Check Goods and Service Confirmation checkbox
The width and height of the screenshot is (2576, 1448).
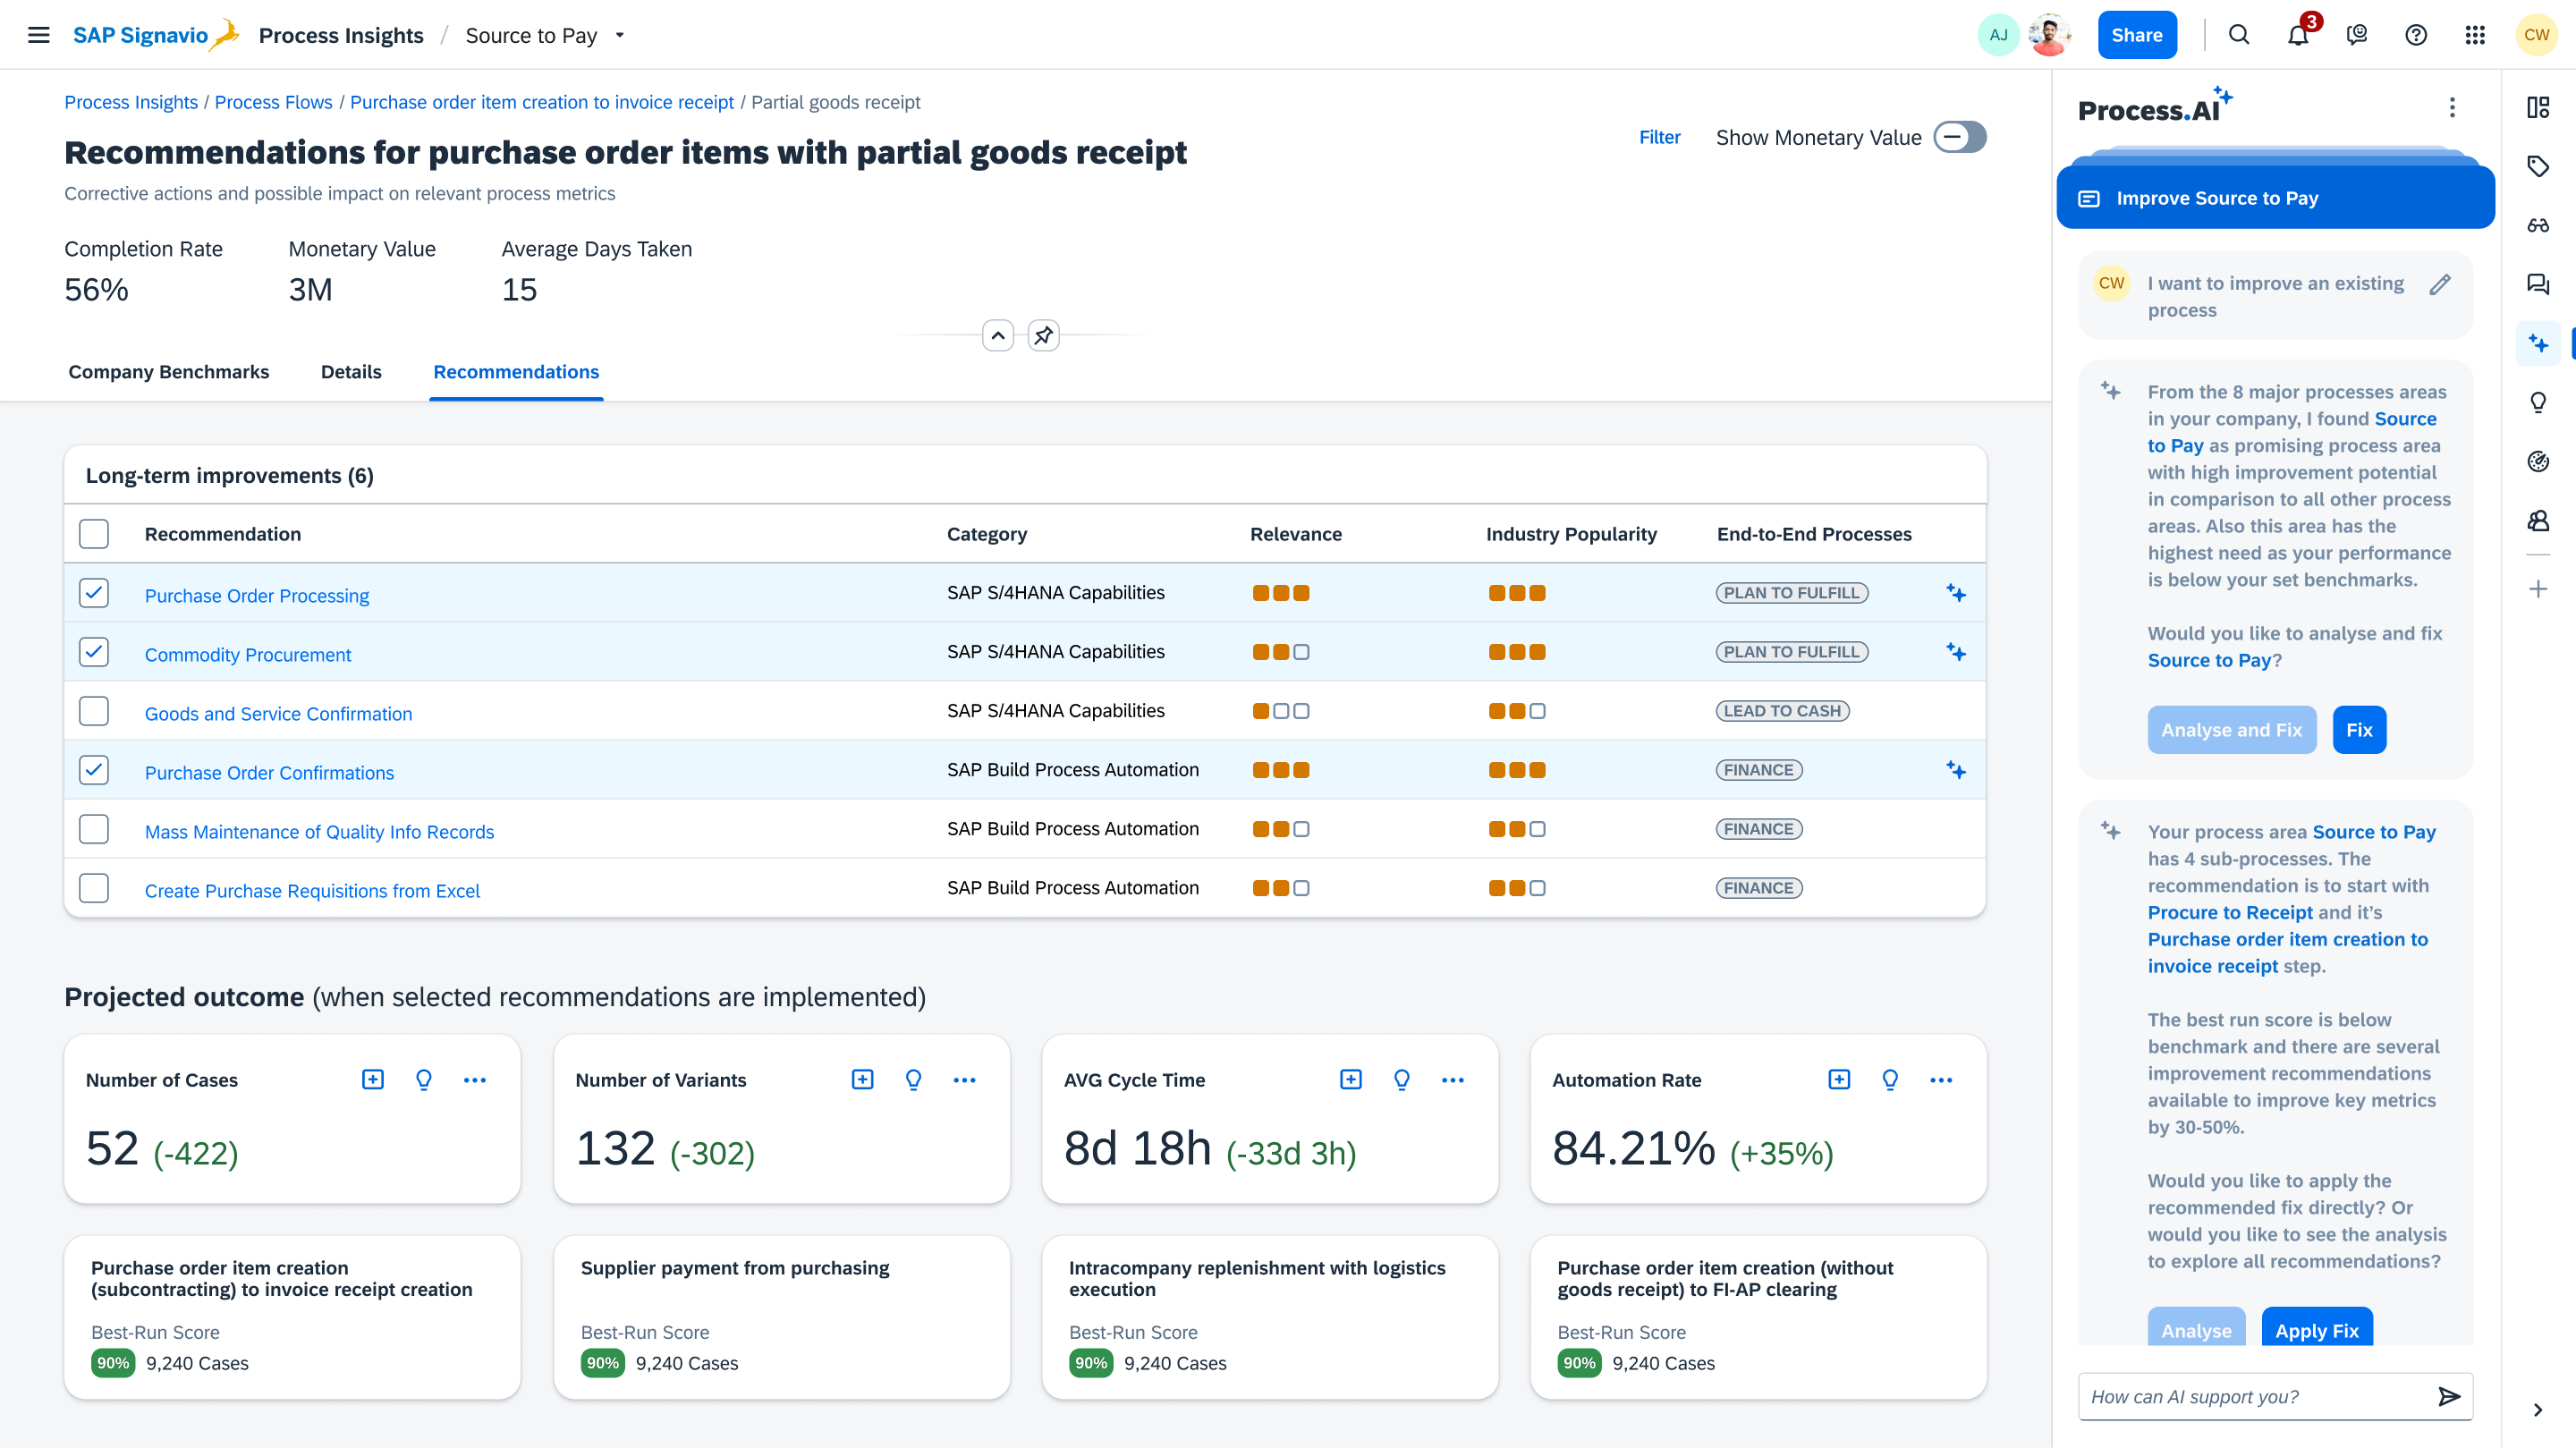94,711
